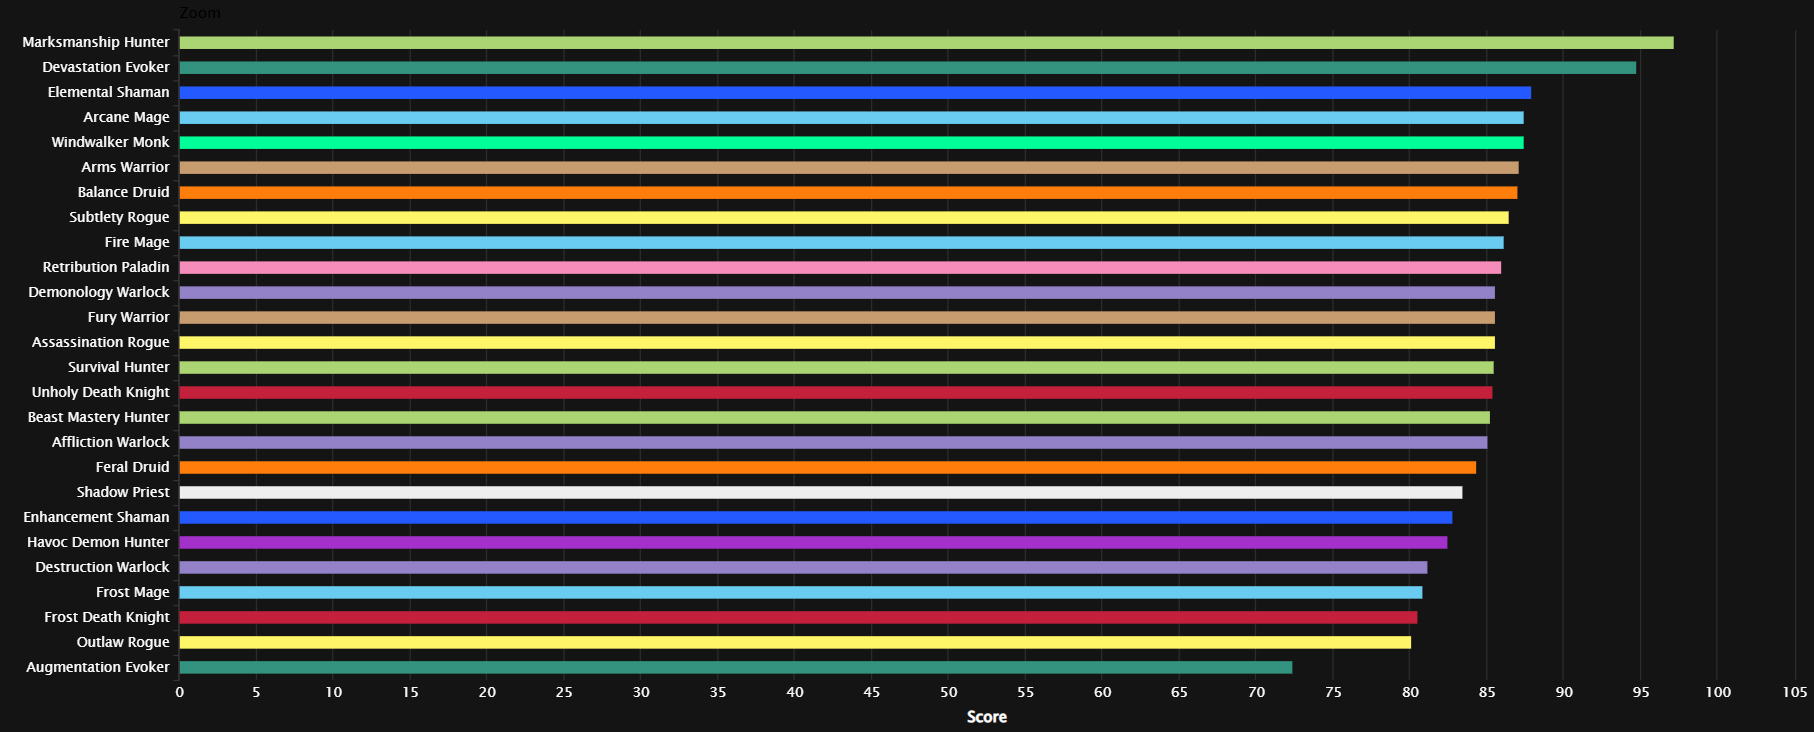Click the 'Balance Druid' axis label
Screen dimensions: 1814x732
pos(124,192)
